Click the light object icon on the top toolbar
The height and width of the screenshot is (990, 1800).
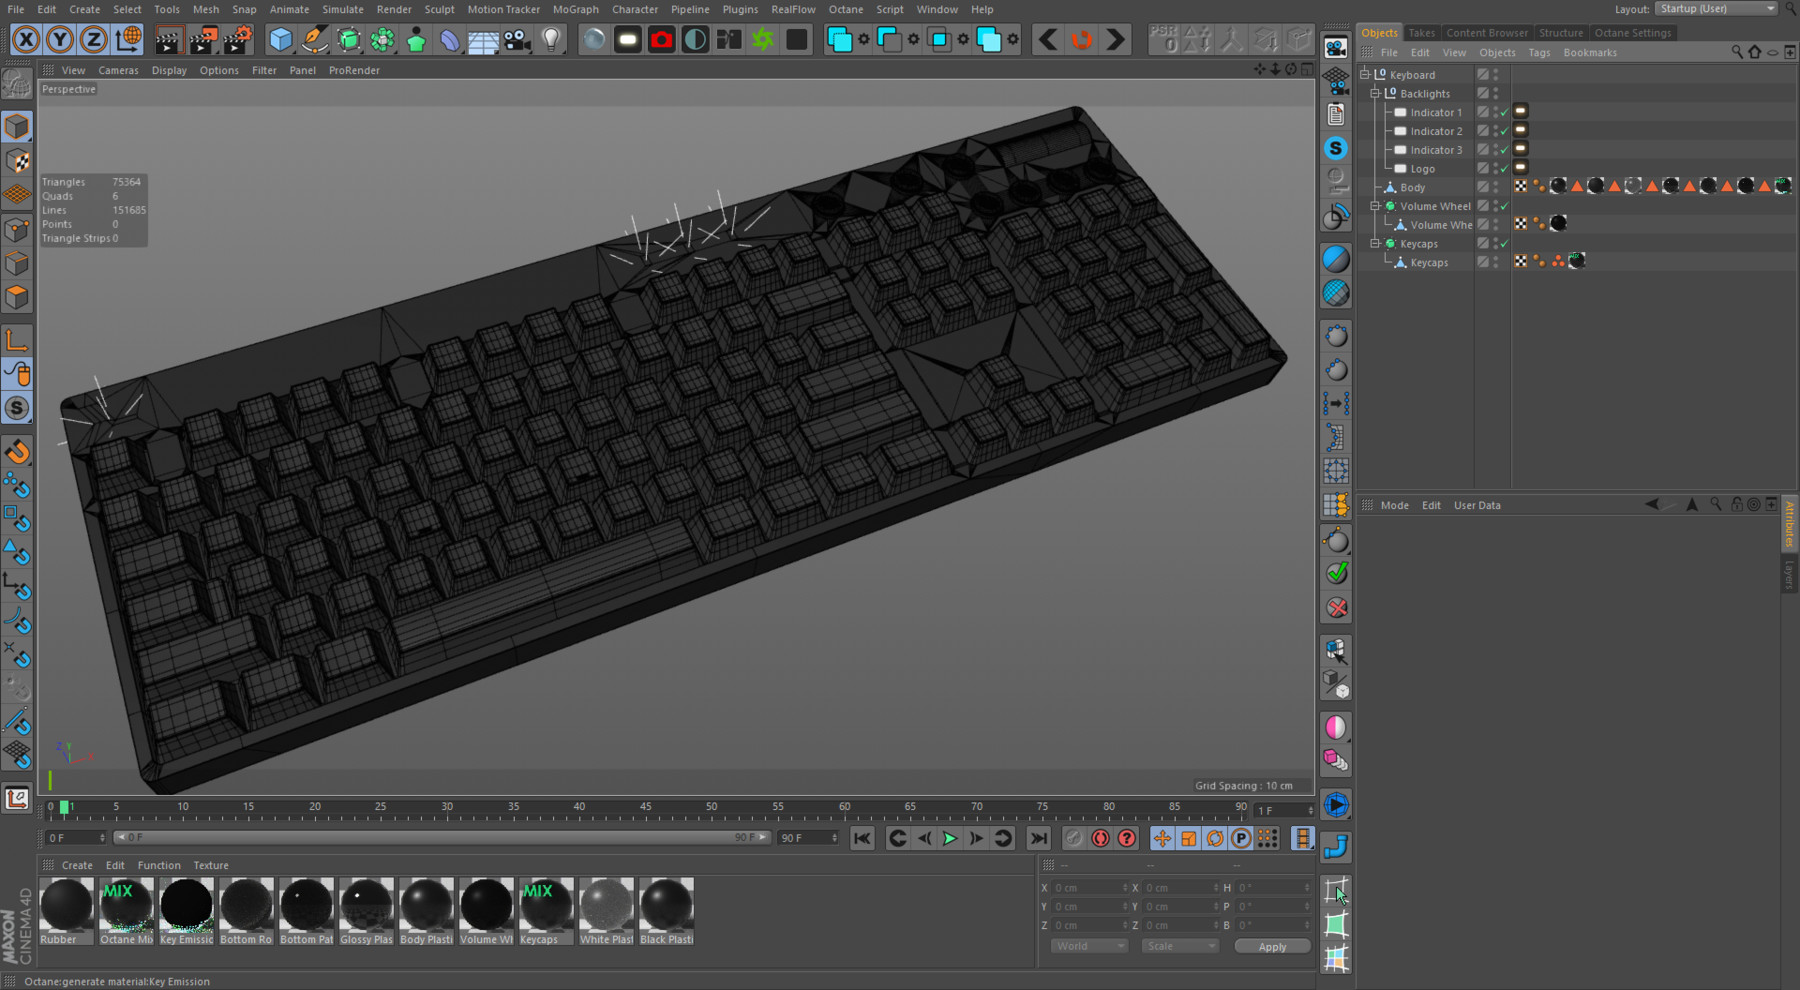[x=550, y=39]
